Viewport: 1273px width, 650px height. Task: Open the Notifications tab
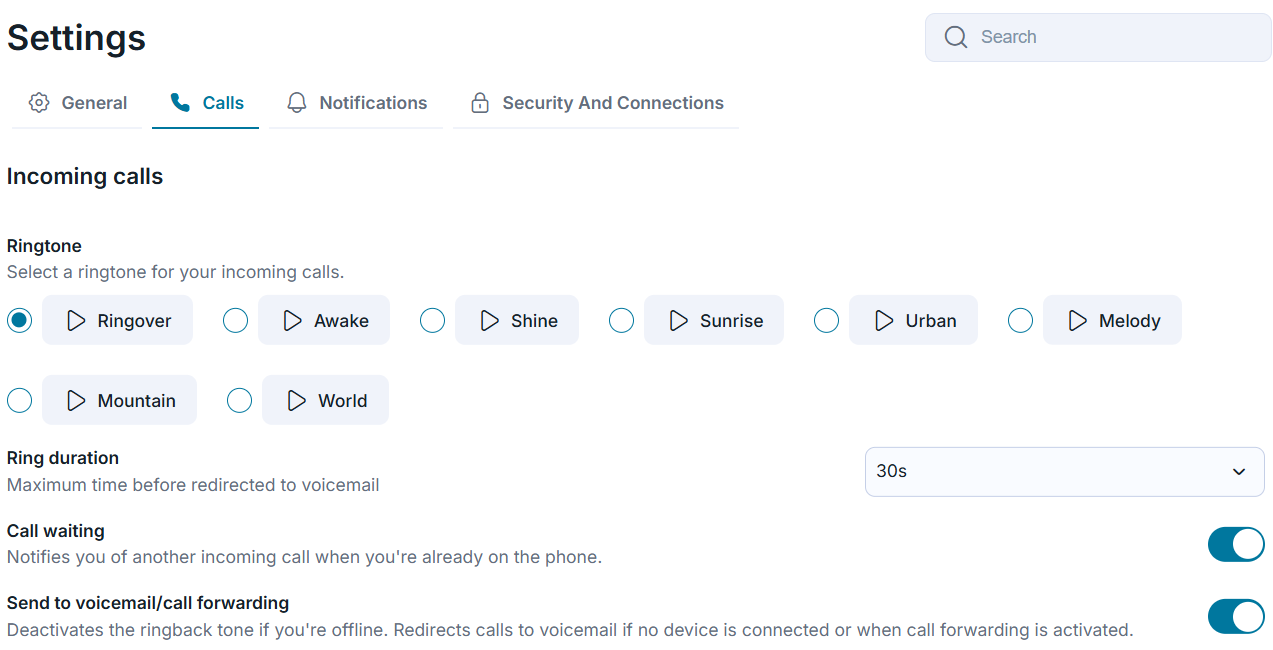click(x=356, y=103)
